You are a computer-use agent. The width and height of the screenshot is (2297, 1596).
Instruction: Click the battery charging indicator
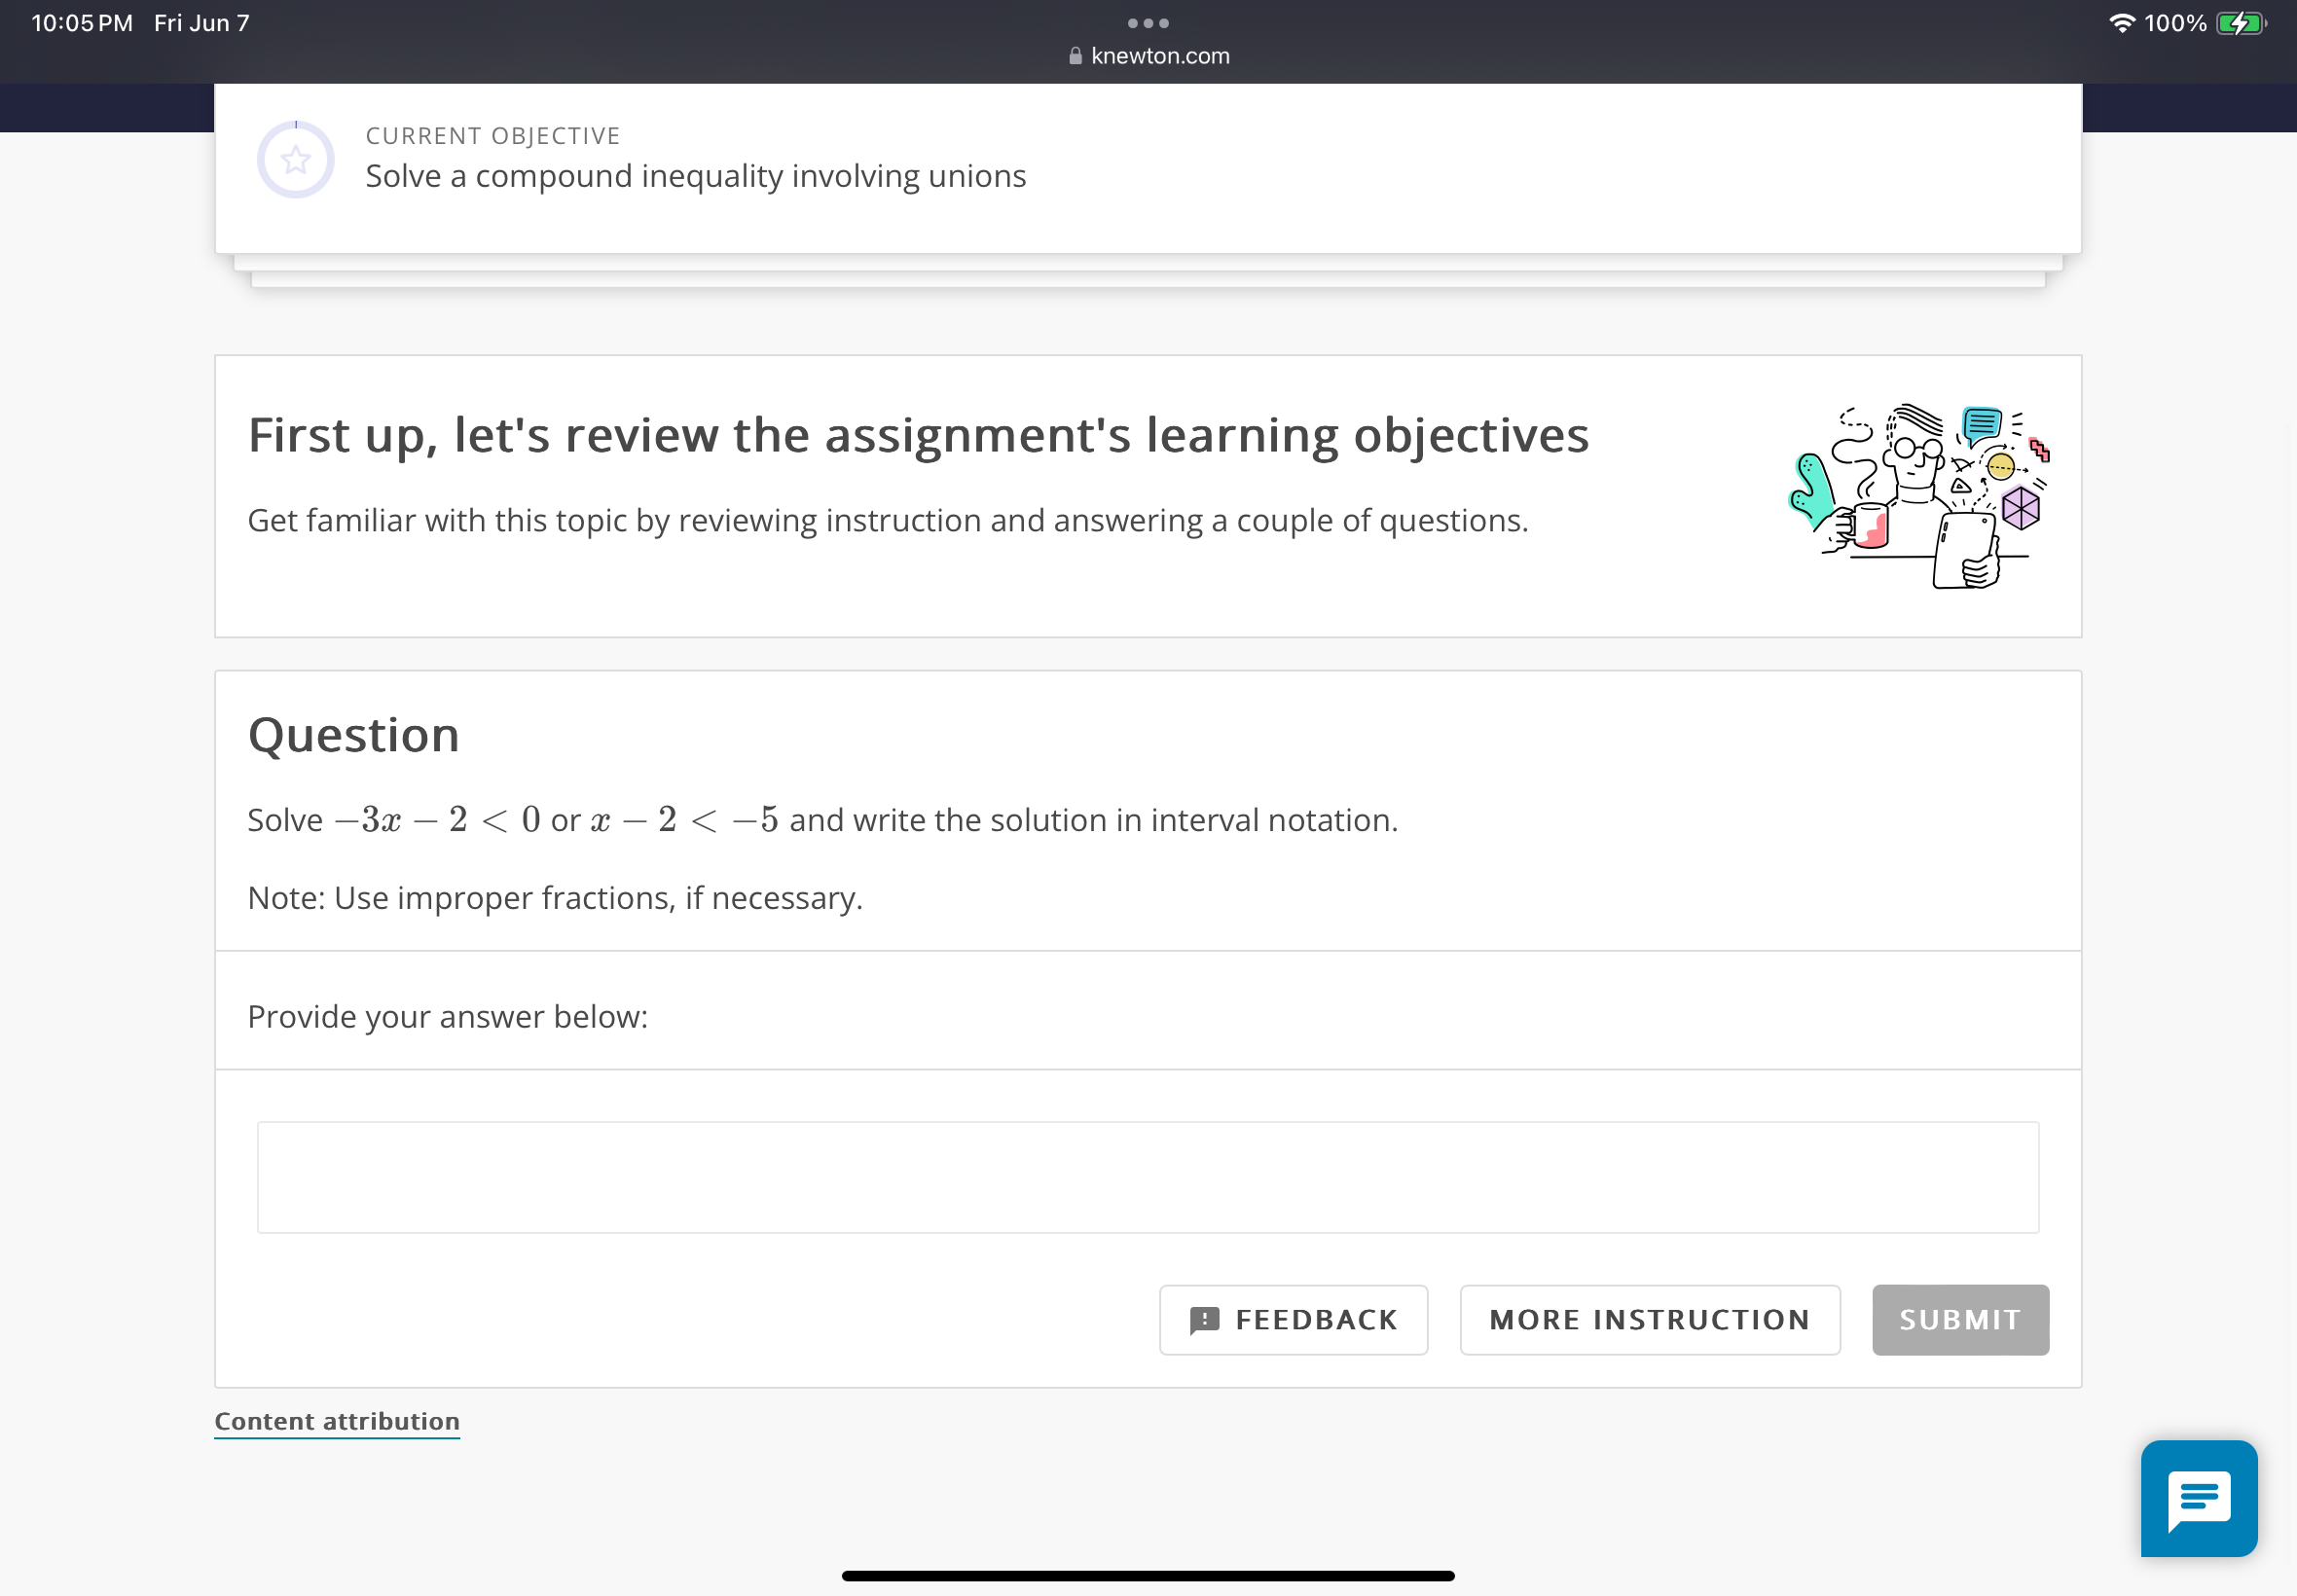2238,21
